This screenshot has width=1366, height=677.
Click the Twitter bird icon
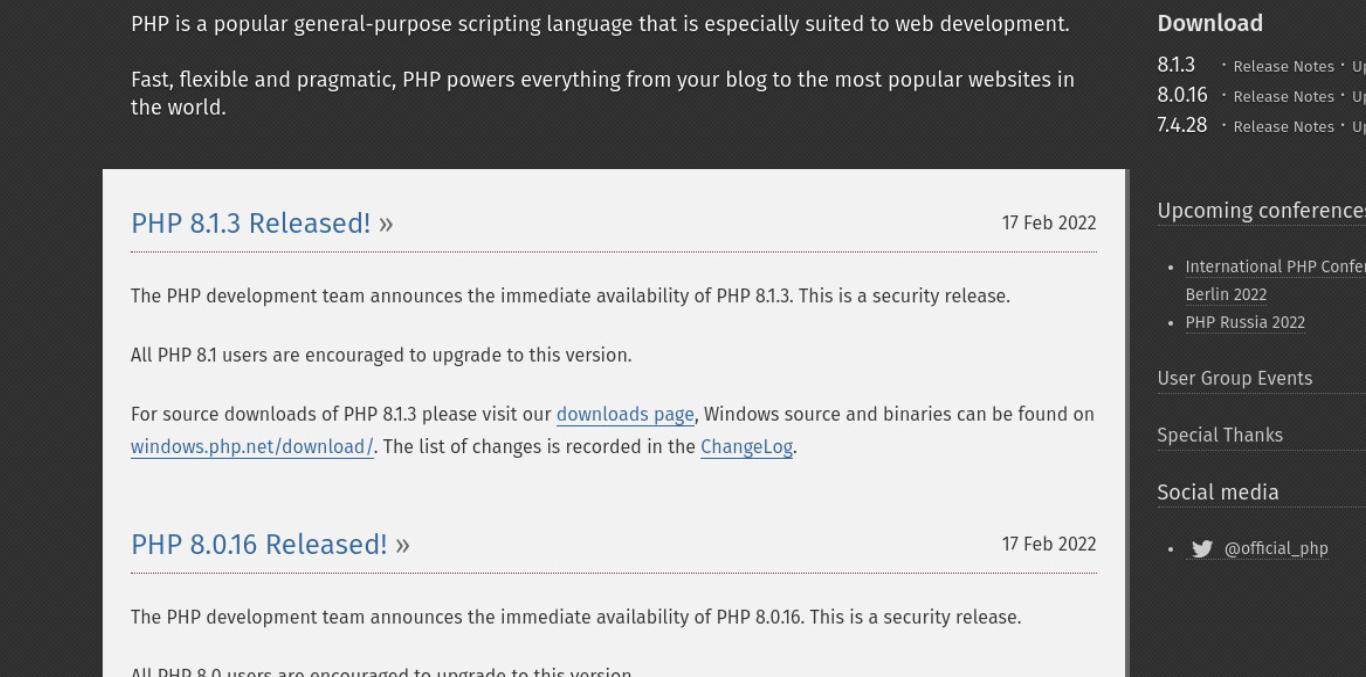click(x=1202, y=548)
